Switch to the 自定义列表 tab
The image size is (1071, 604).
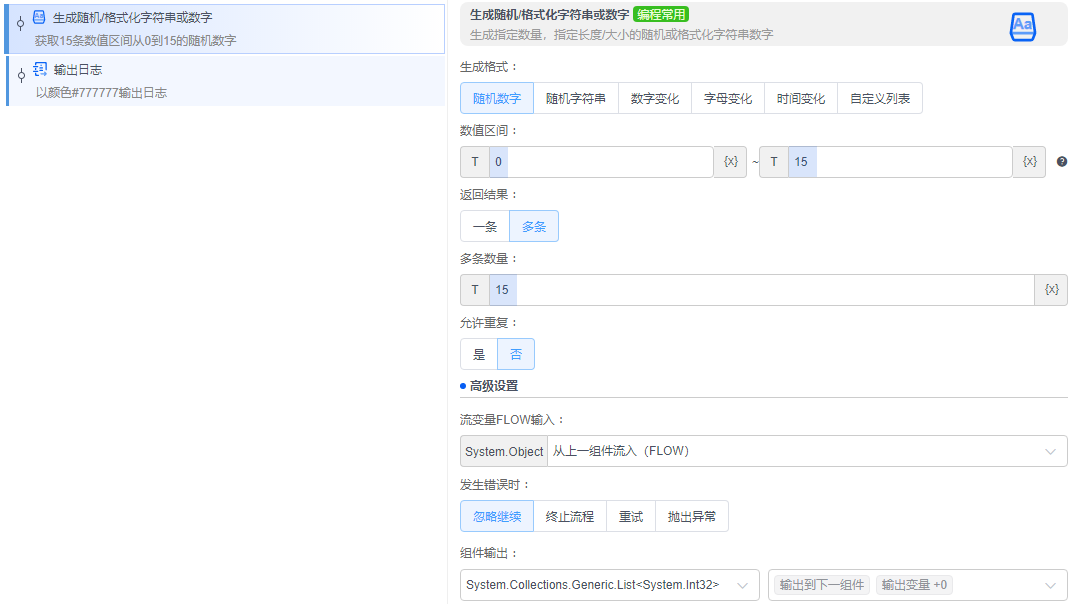coord(880,98)
